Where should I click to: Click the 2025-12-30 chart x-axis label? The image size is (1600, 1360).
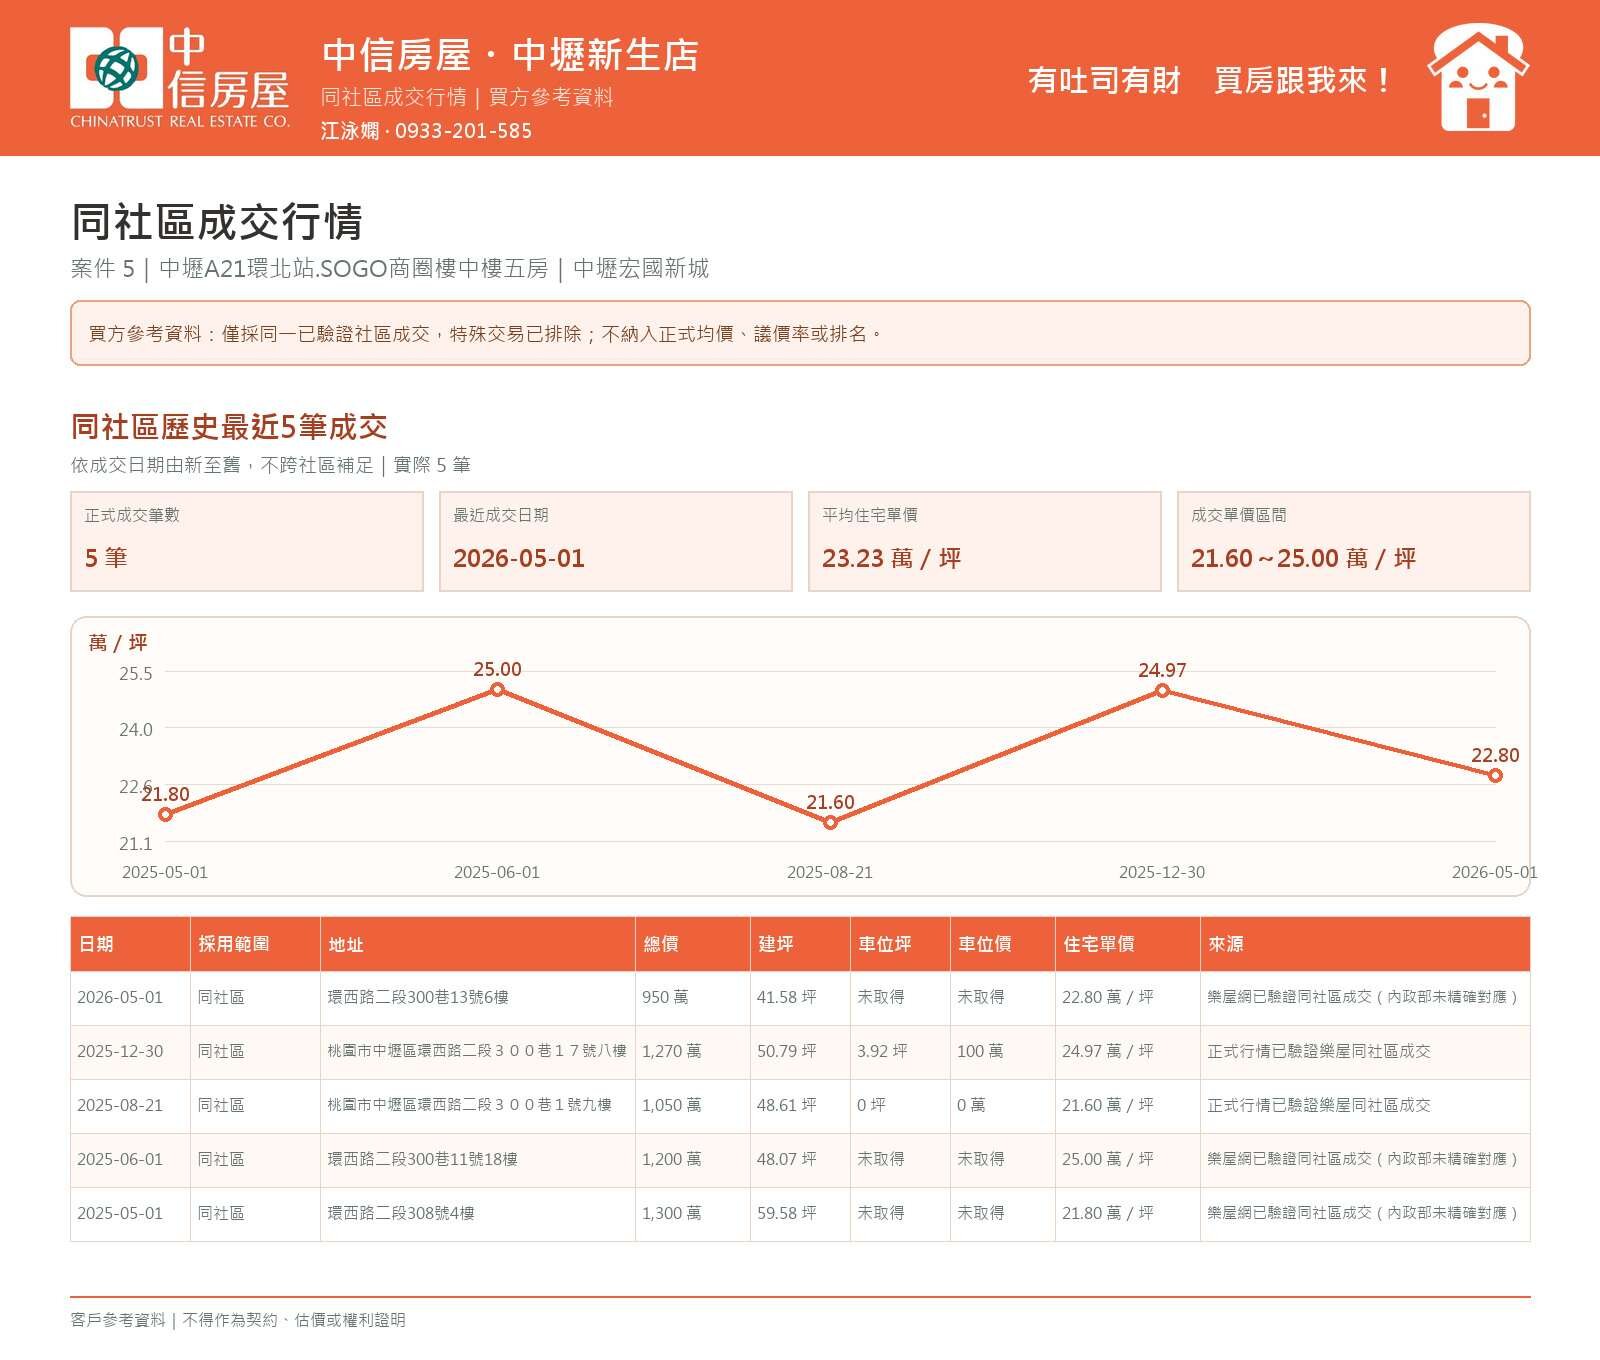coord(1162,872)
